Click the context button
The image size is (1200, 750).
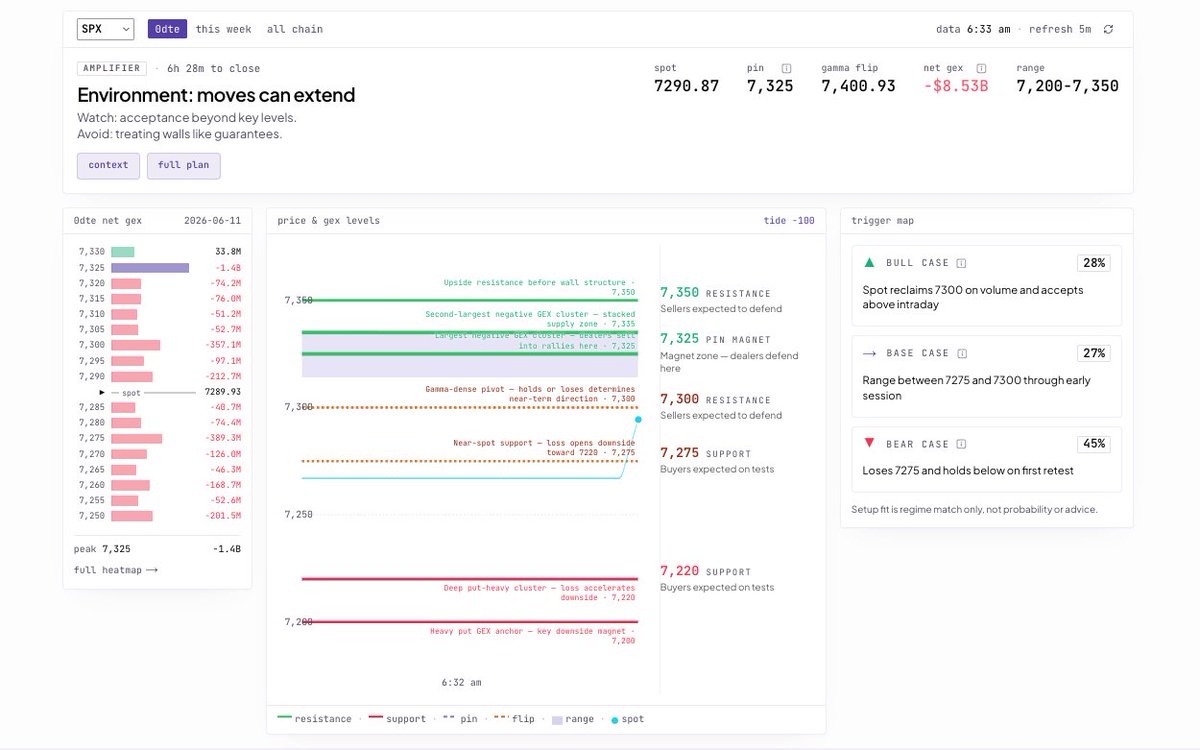click(108, 165)
